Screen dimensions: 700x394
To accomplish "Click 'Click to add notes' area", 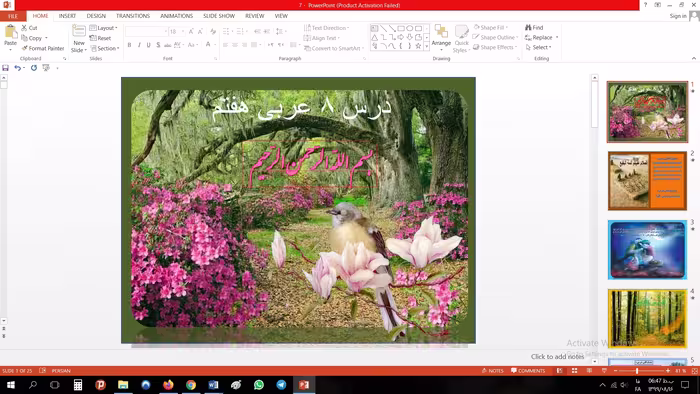I will pyautogui.click(x=557, y=357).
